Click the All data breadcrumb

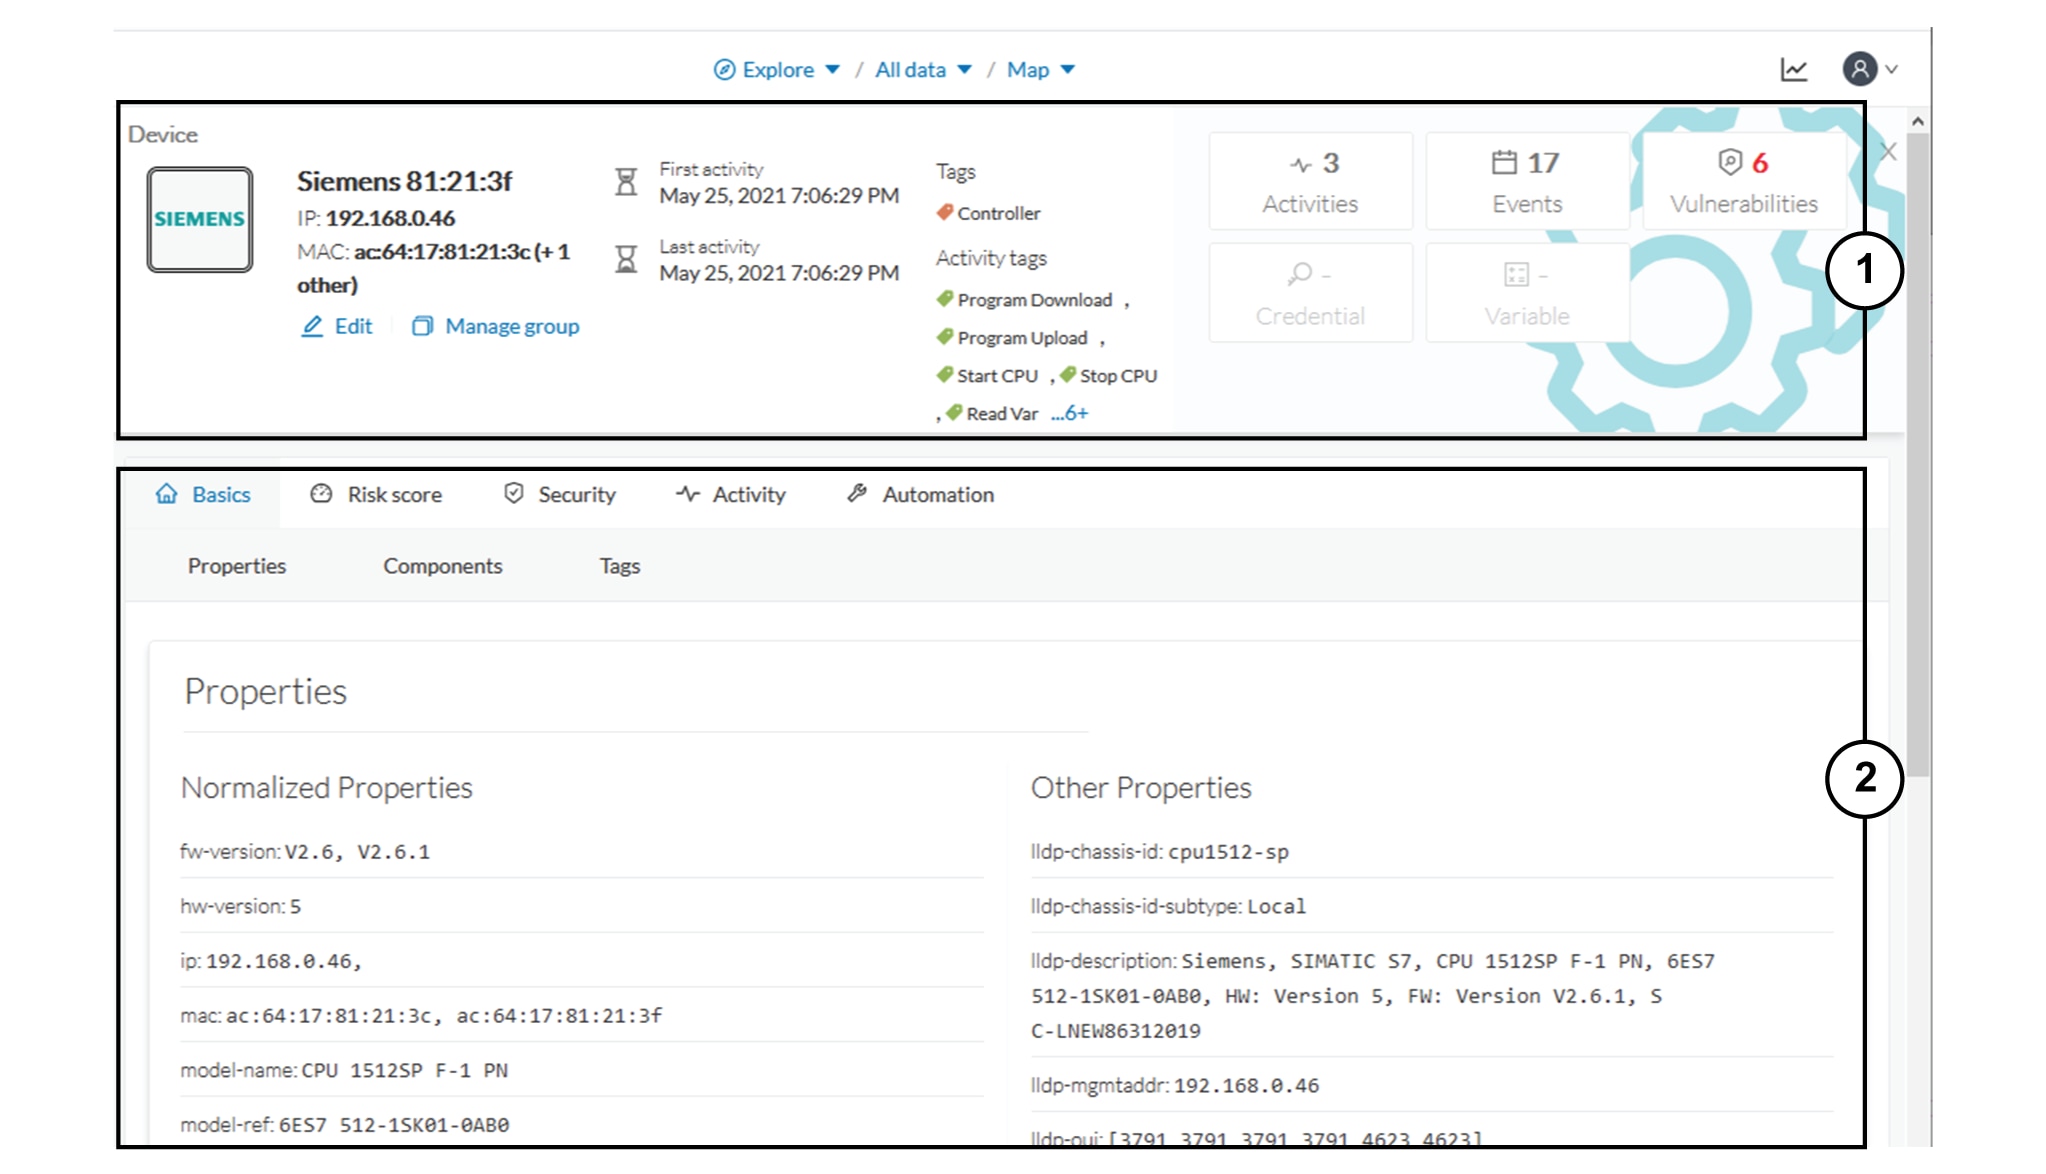pos(910,70)
